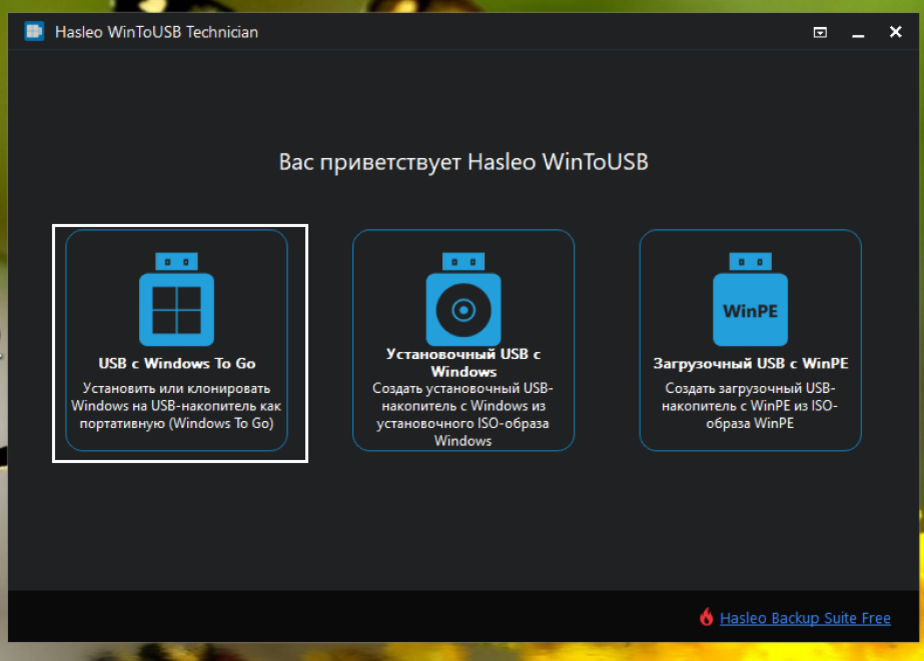Open the Hasleo Backup Suite Free link
The image size is (924, 661).
tap(805, 618)
